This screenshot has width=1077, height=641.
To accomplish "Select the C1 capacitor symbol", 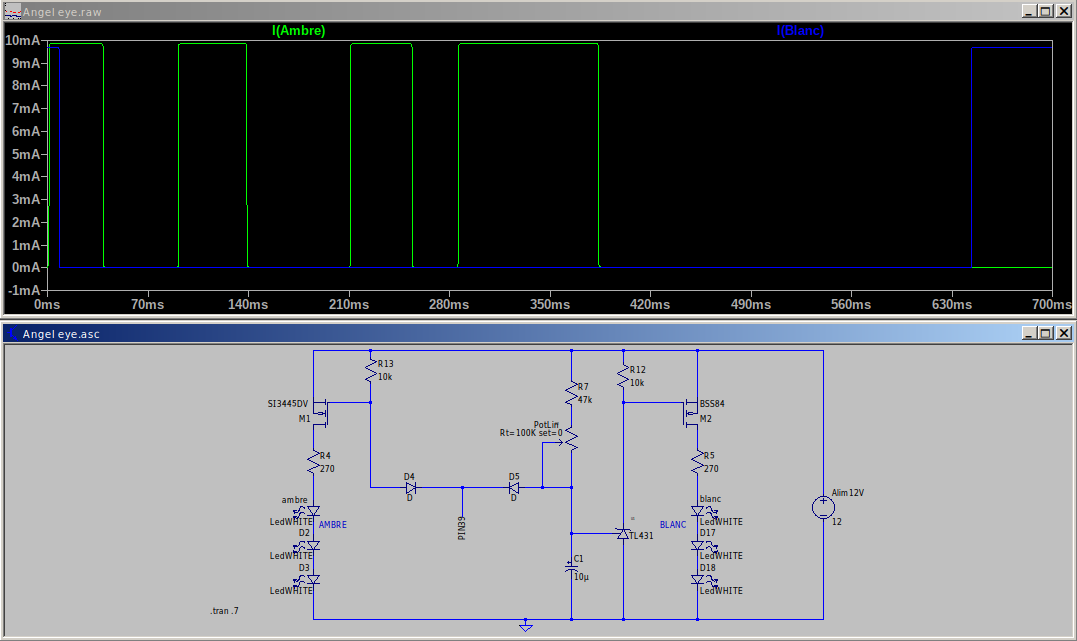I will [571, 567].
